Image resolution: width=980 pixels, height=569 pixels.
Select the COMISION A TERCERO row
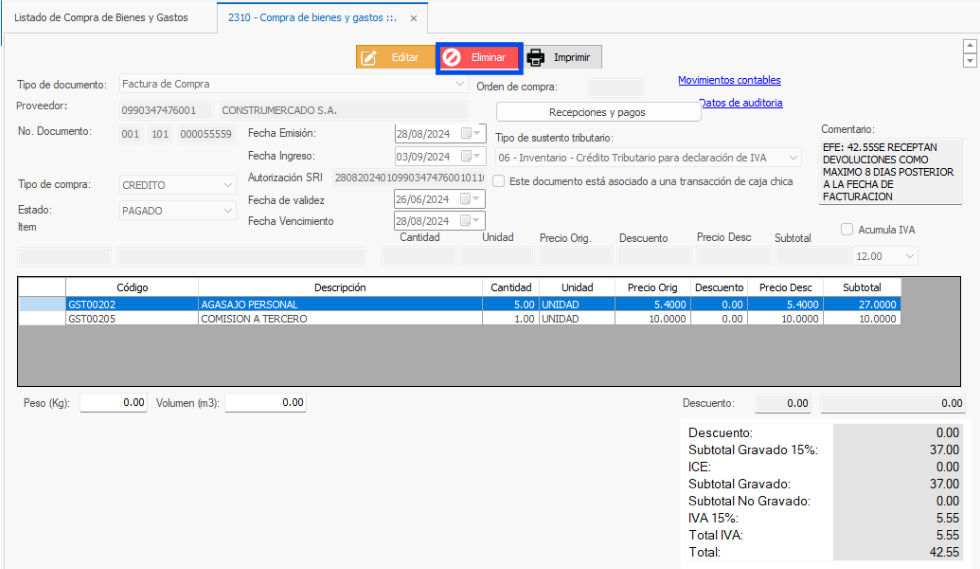pos(340,319)
